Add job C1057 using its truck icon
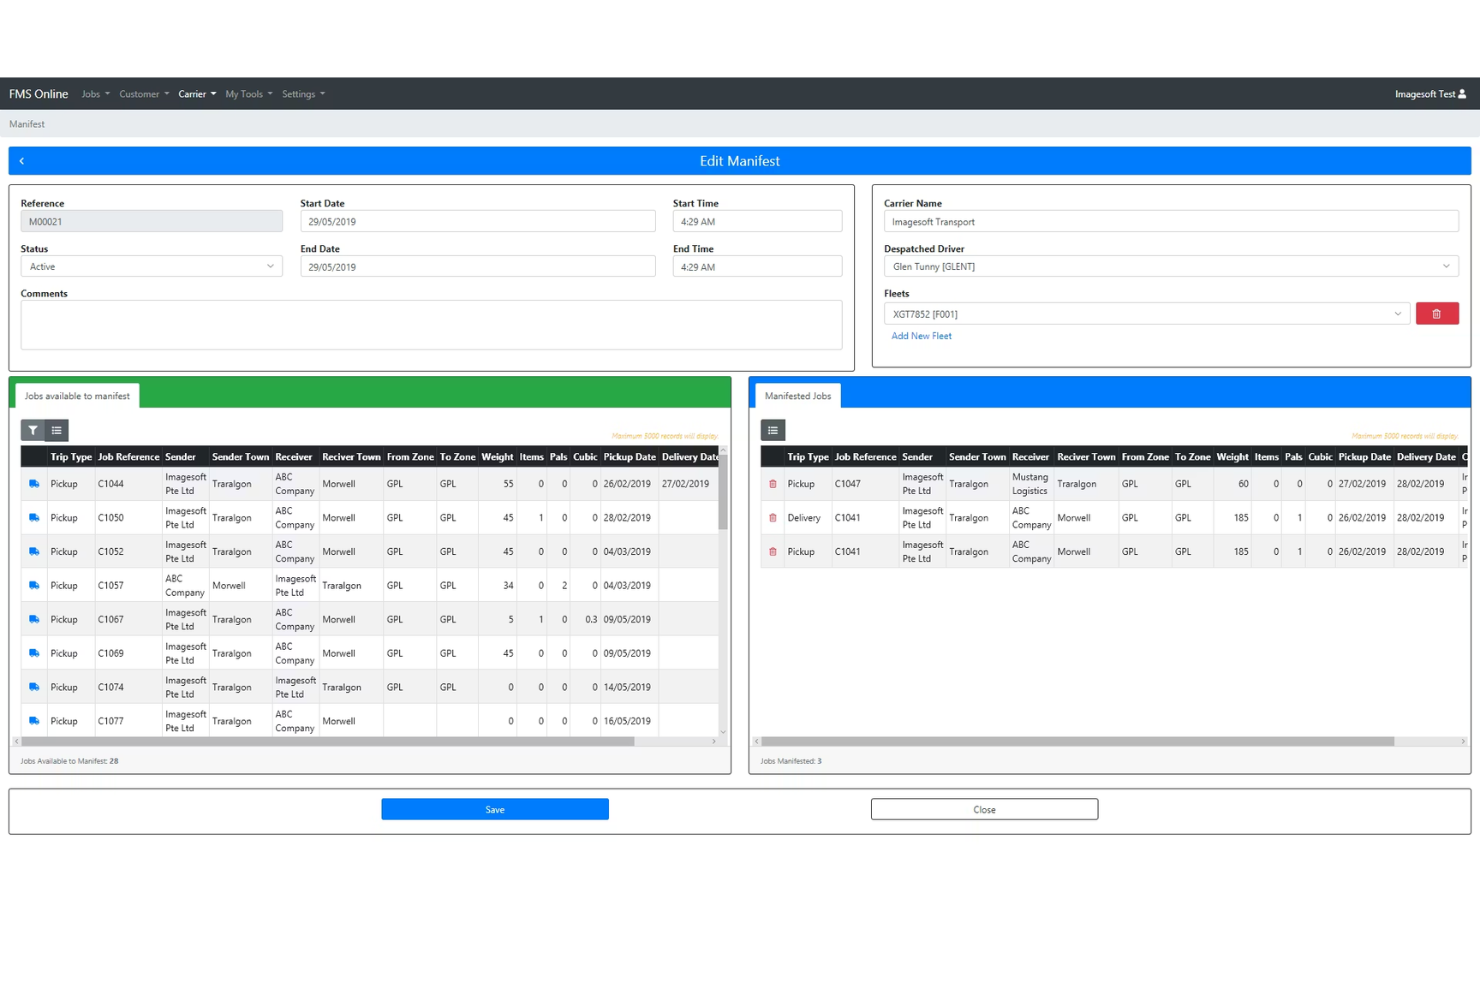1480x987 pixels. coord(34,585)
